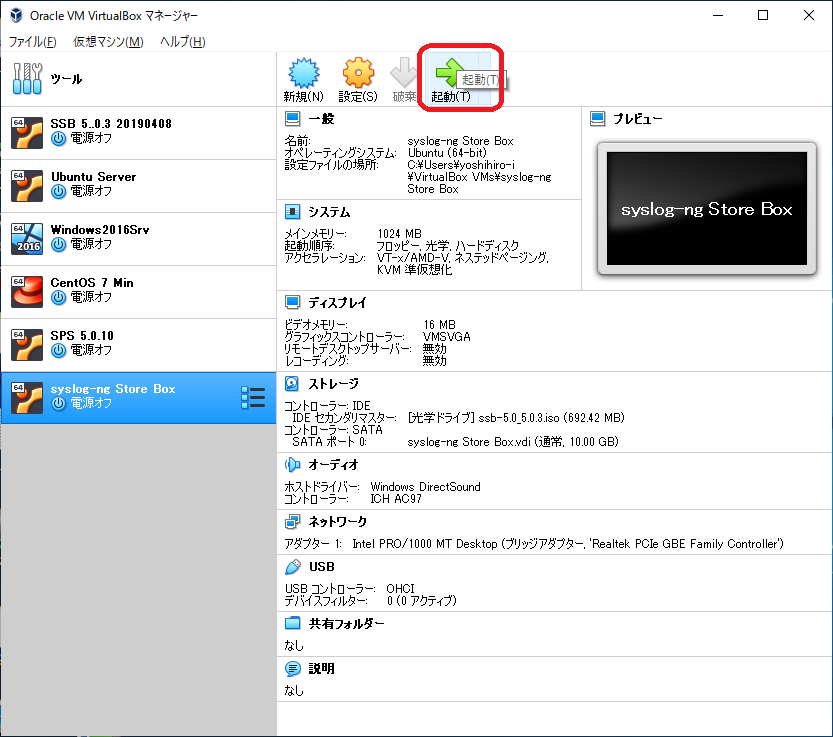Open the ネットワーク section heading link
The width and height of the screenshot is (833, 737).
(338, 521)
